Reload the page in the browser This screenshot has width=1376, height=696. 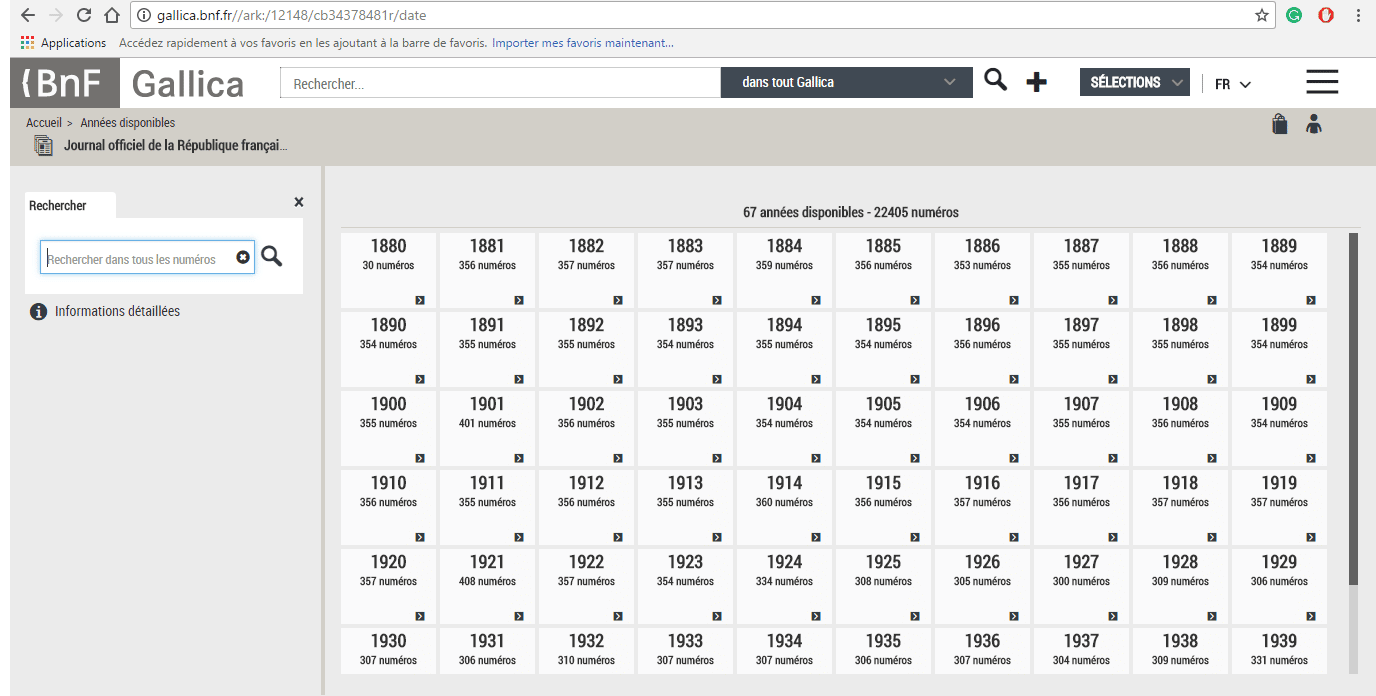(84, 15)
